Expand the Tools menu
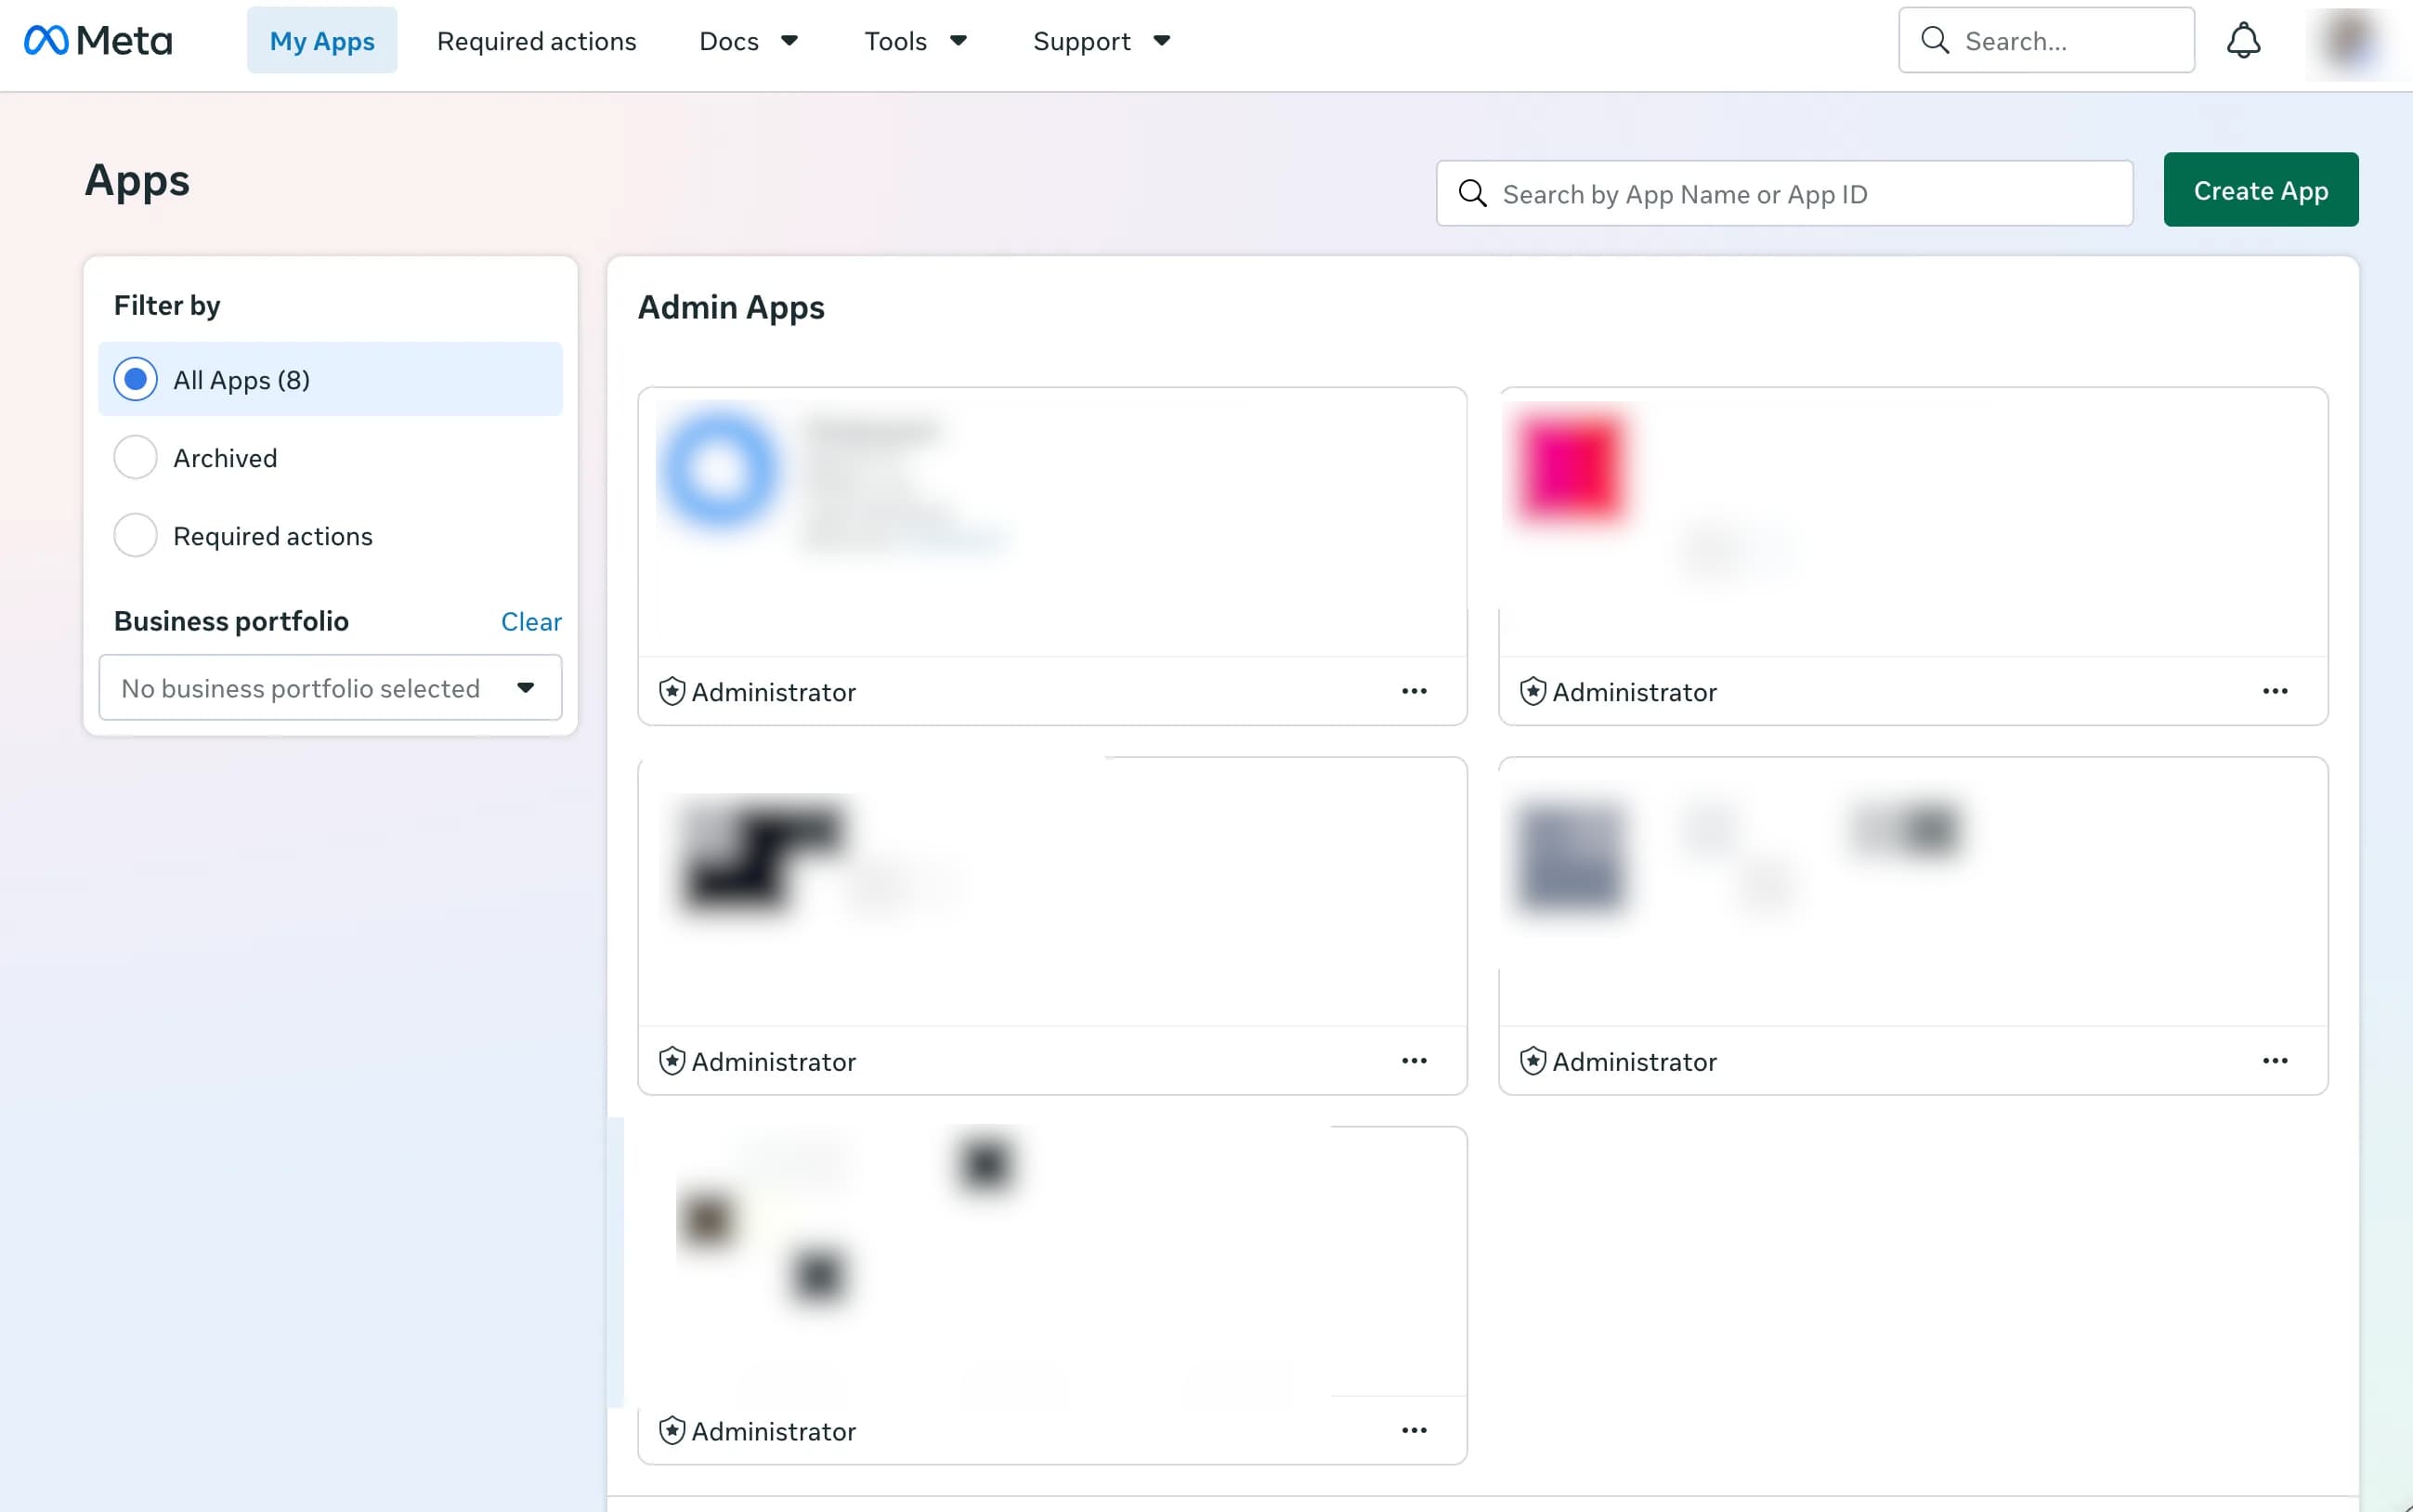This screenshot has height=1512, width=2413. (x=916, y=41)
